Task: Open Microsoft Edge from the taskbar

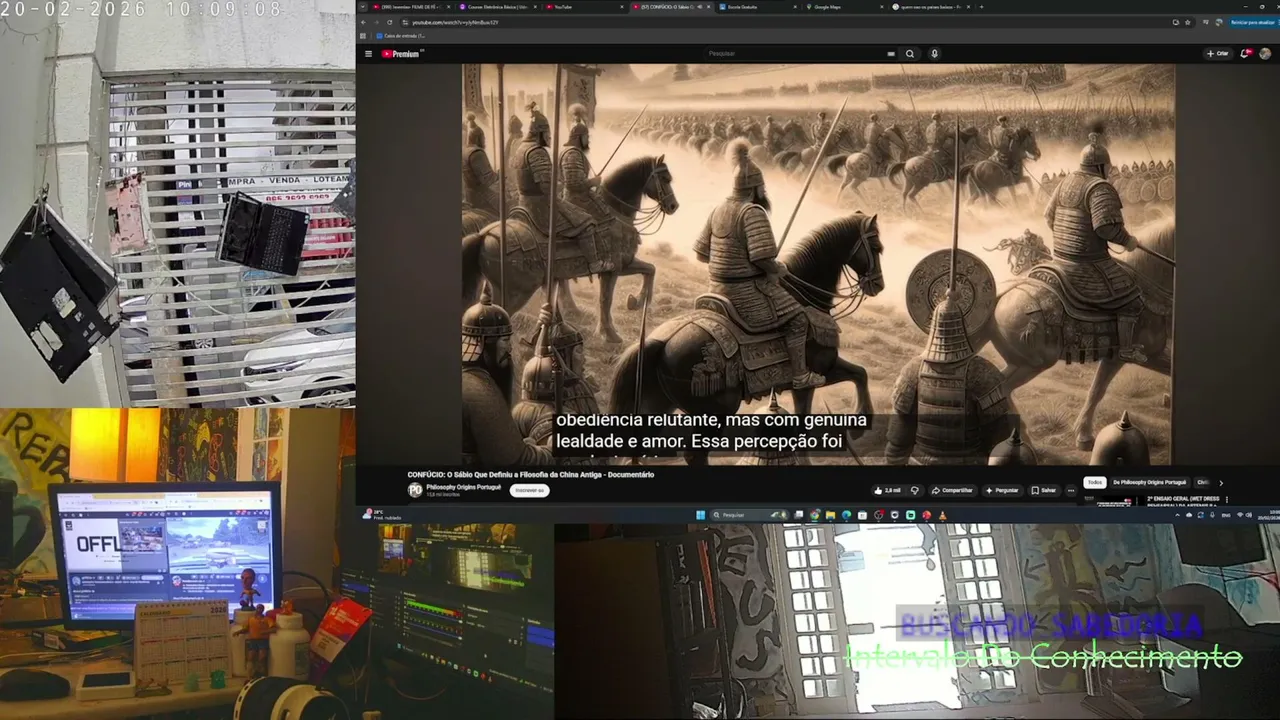Action: pos(847,515)
